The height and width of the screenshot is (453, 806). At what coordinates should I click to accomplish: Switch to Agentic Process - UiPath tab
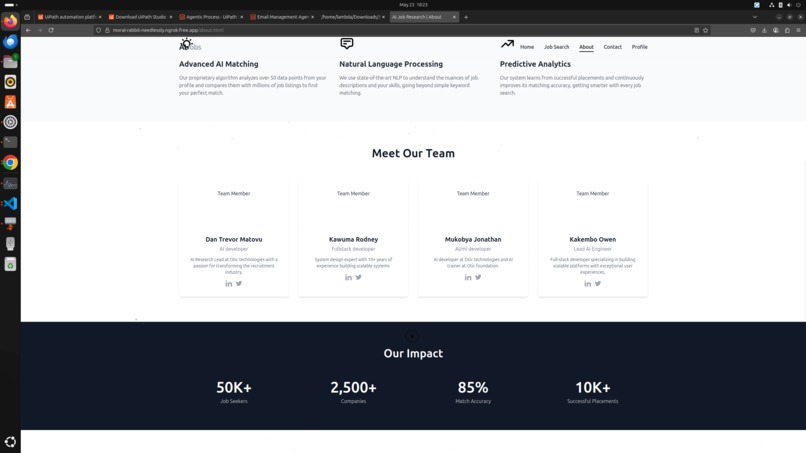click(x=211, y=17)
